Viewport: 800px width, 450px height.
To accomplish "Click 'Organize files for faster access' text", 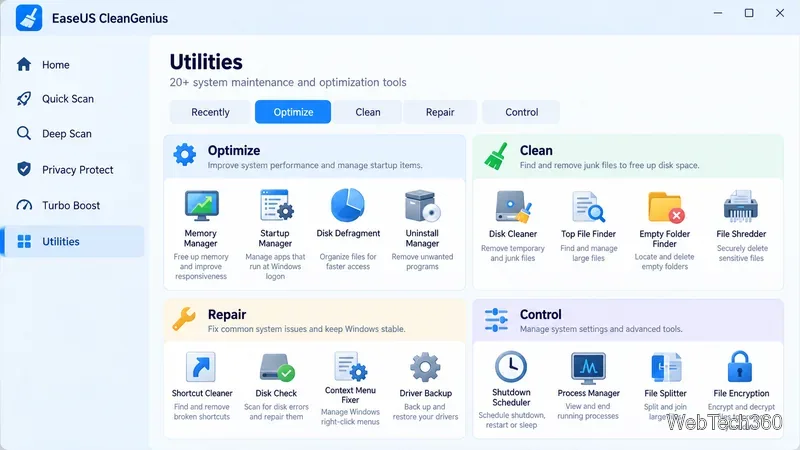I will tap(348, 261).
